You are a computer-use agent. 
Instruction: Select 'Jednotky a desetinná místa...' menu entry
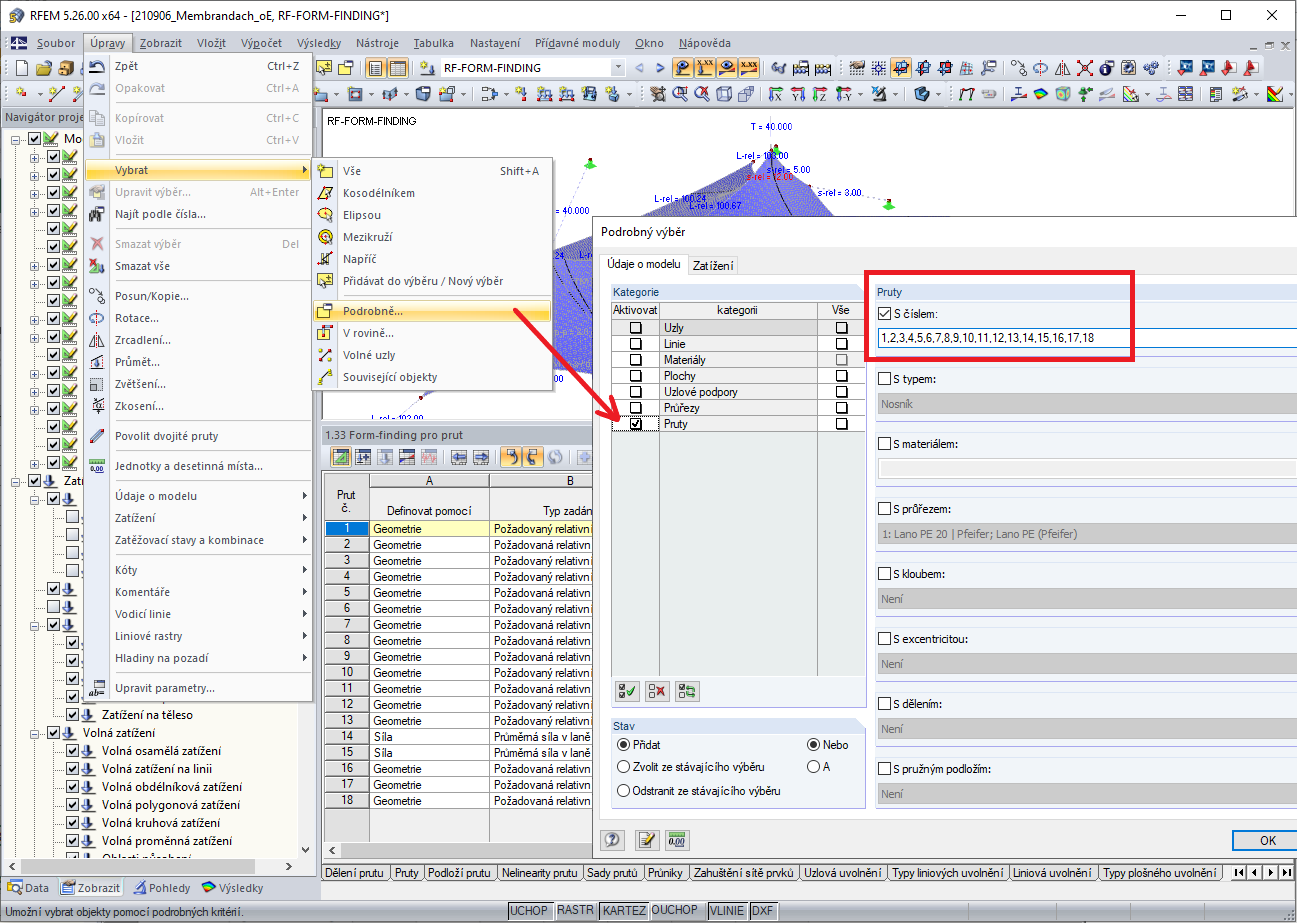[x=198, y=466]
